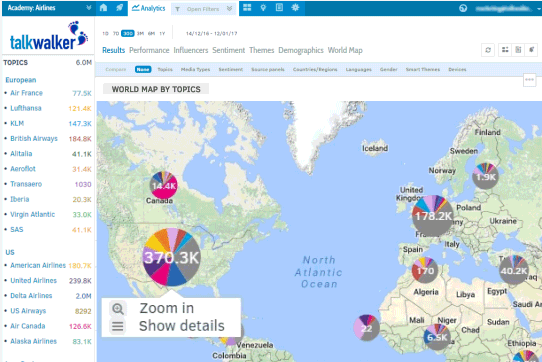Open the user account dropdown arrow
The height and width of the screenshot is (362, 542).
(539, 9)
